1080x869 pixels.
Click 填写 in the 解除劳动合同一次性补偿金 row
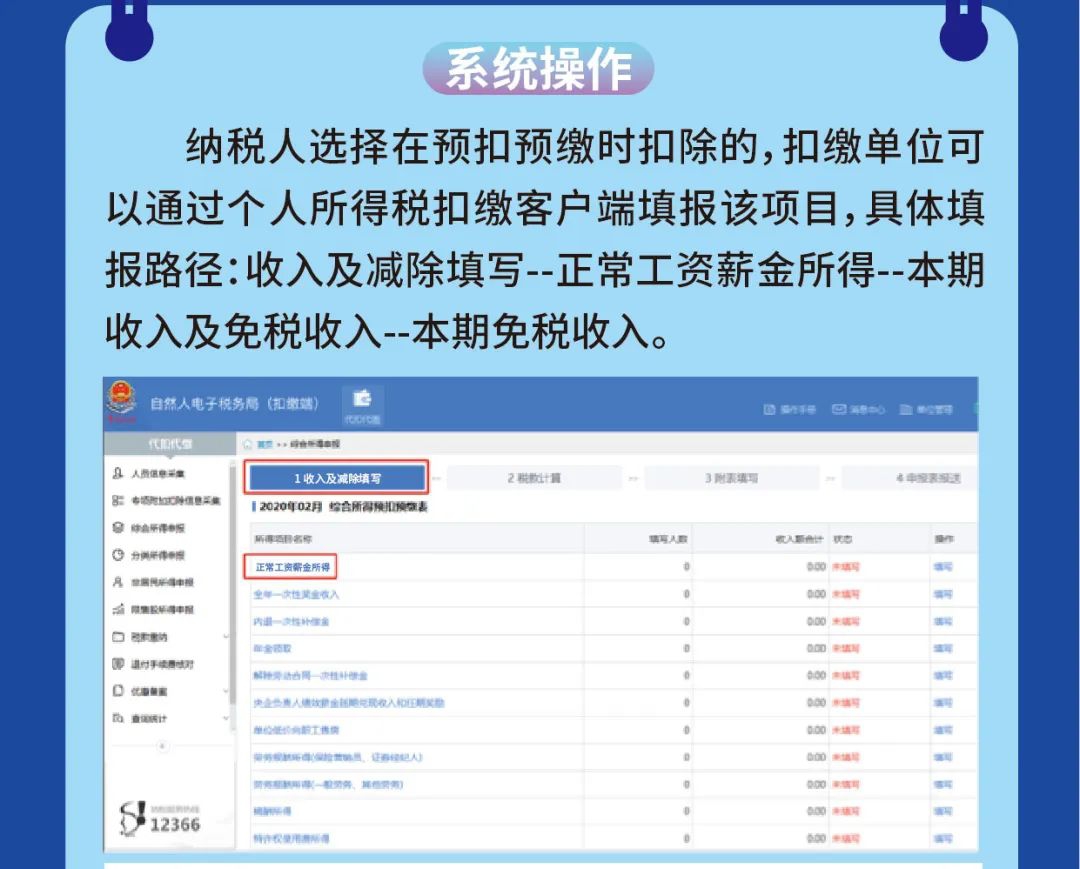943,676
